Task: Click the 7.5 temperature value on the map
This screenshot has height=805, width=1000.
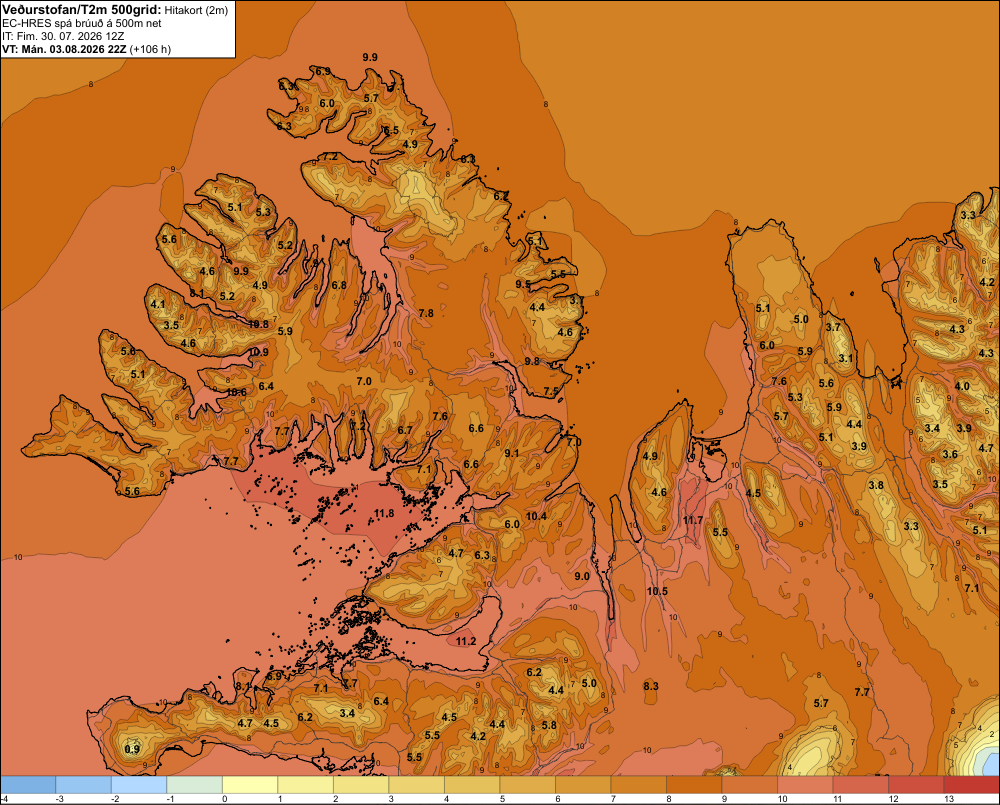Action: click(x=551, y=391)
